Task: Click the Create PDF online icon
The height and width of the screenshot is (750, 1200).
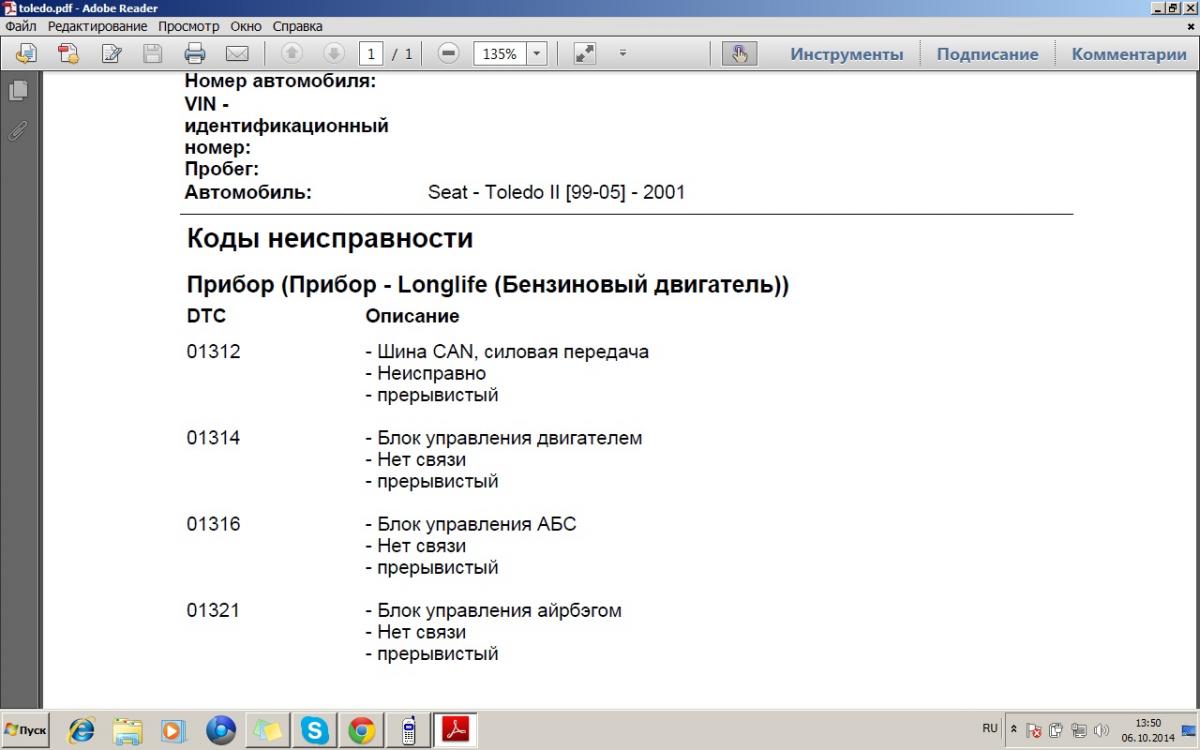Action: tap(68, 54)
